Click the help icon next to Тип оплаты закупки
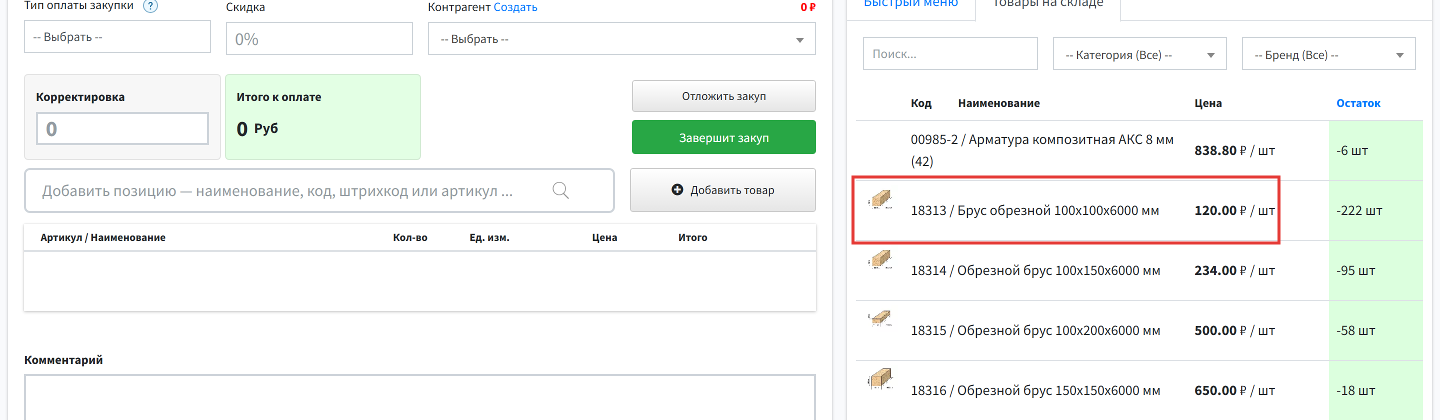 point(151,6)
